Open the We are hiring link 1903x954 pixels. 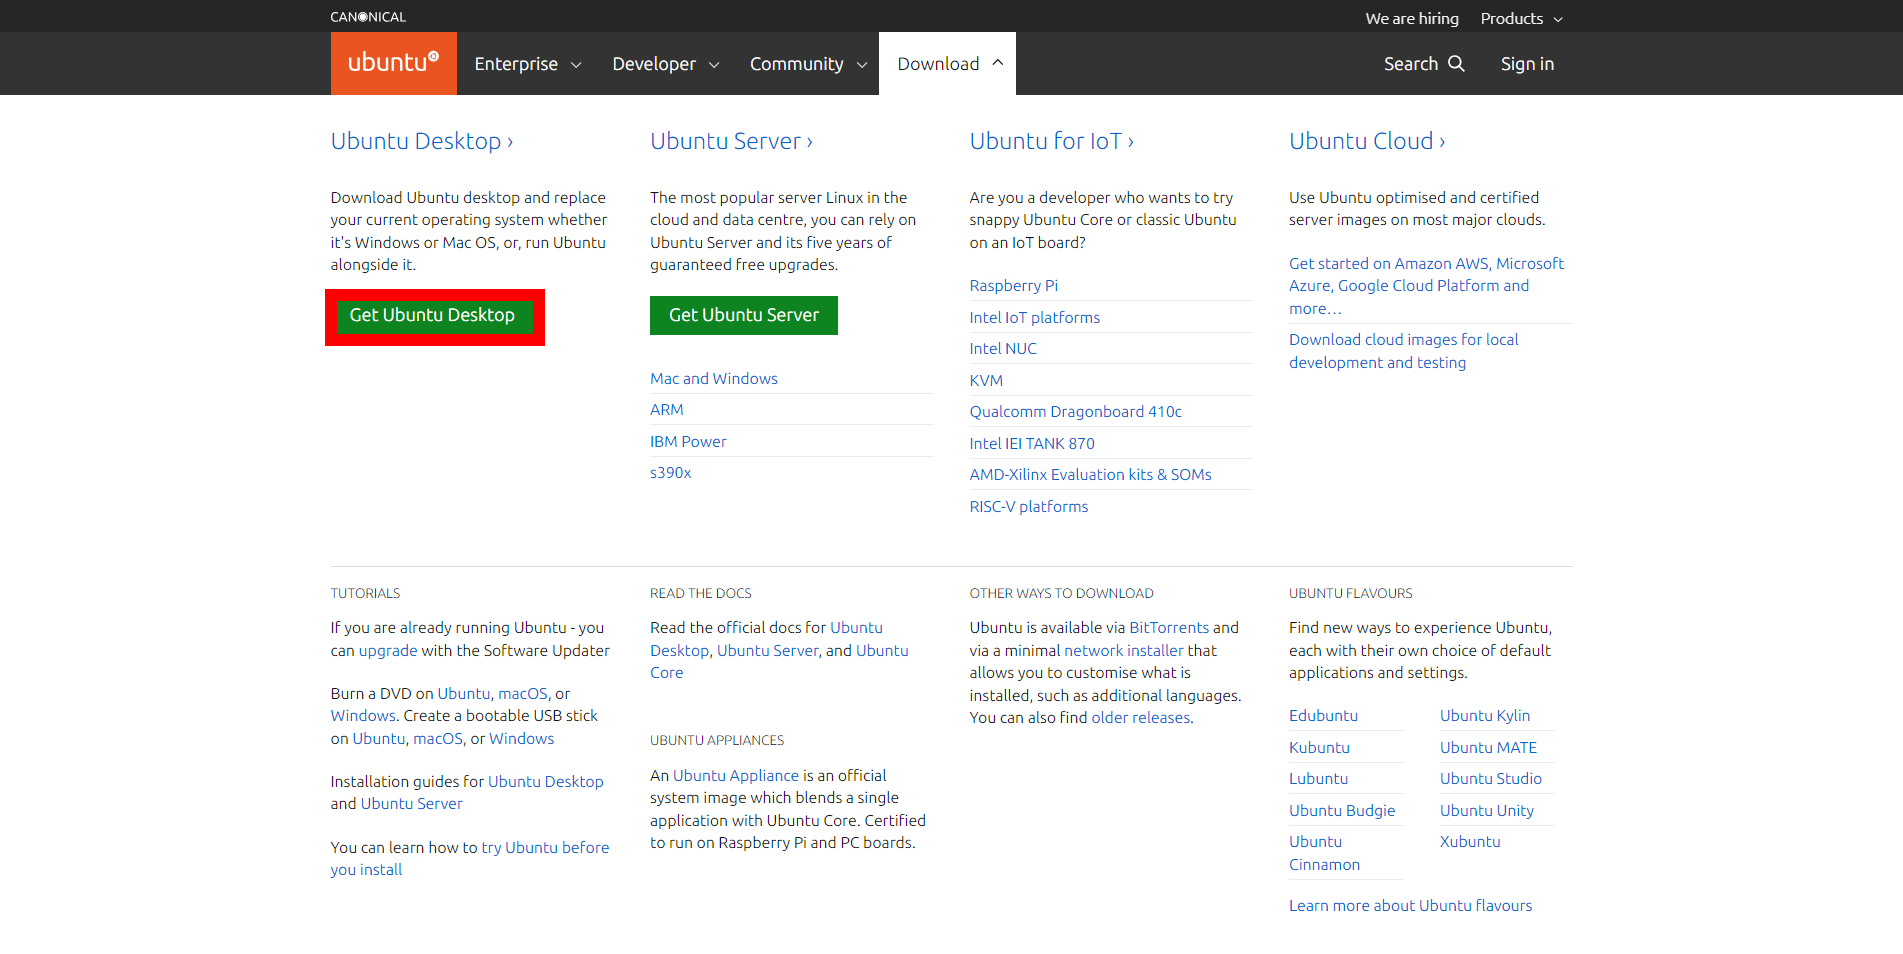pyautogui.click(x=1412, y=19)
